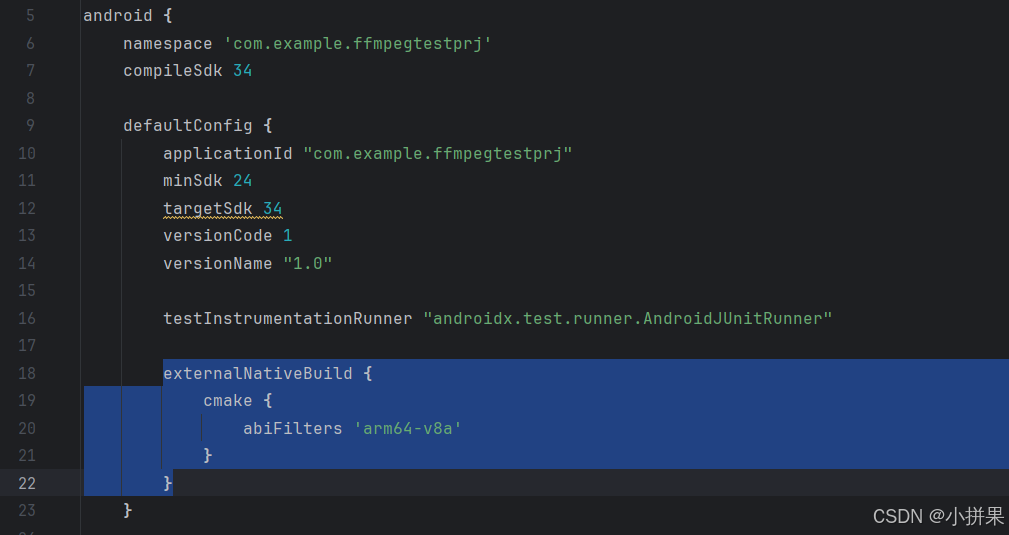
Task: Click the 'abiFilters' property
Action: 293,428
